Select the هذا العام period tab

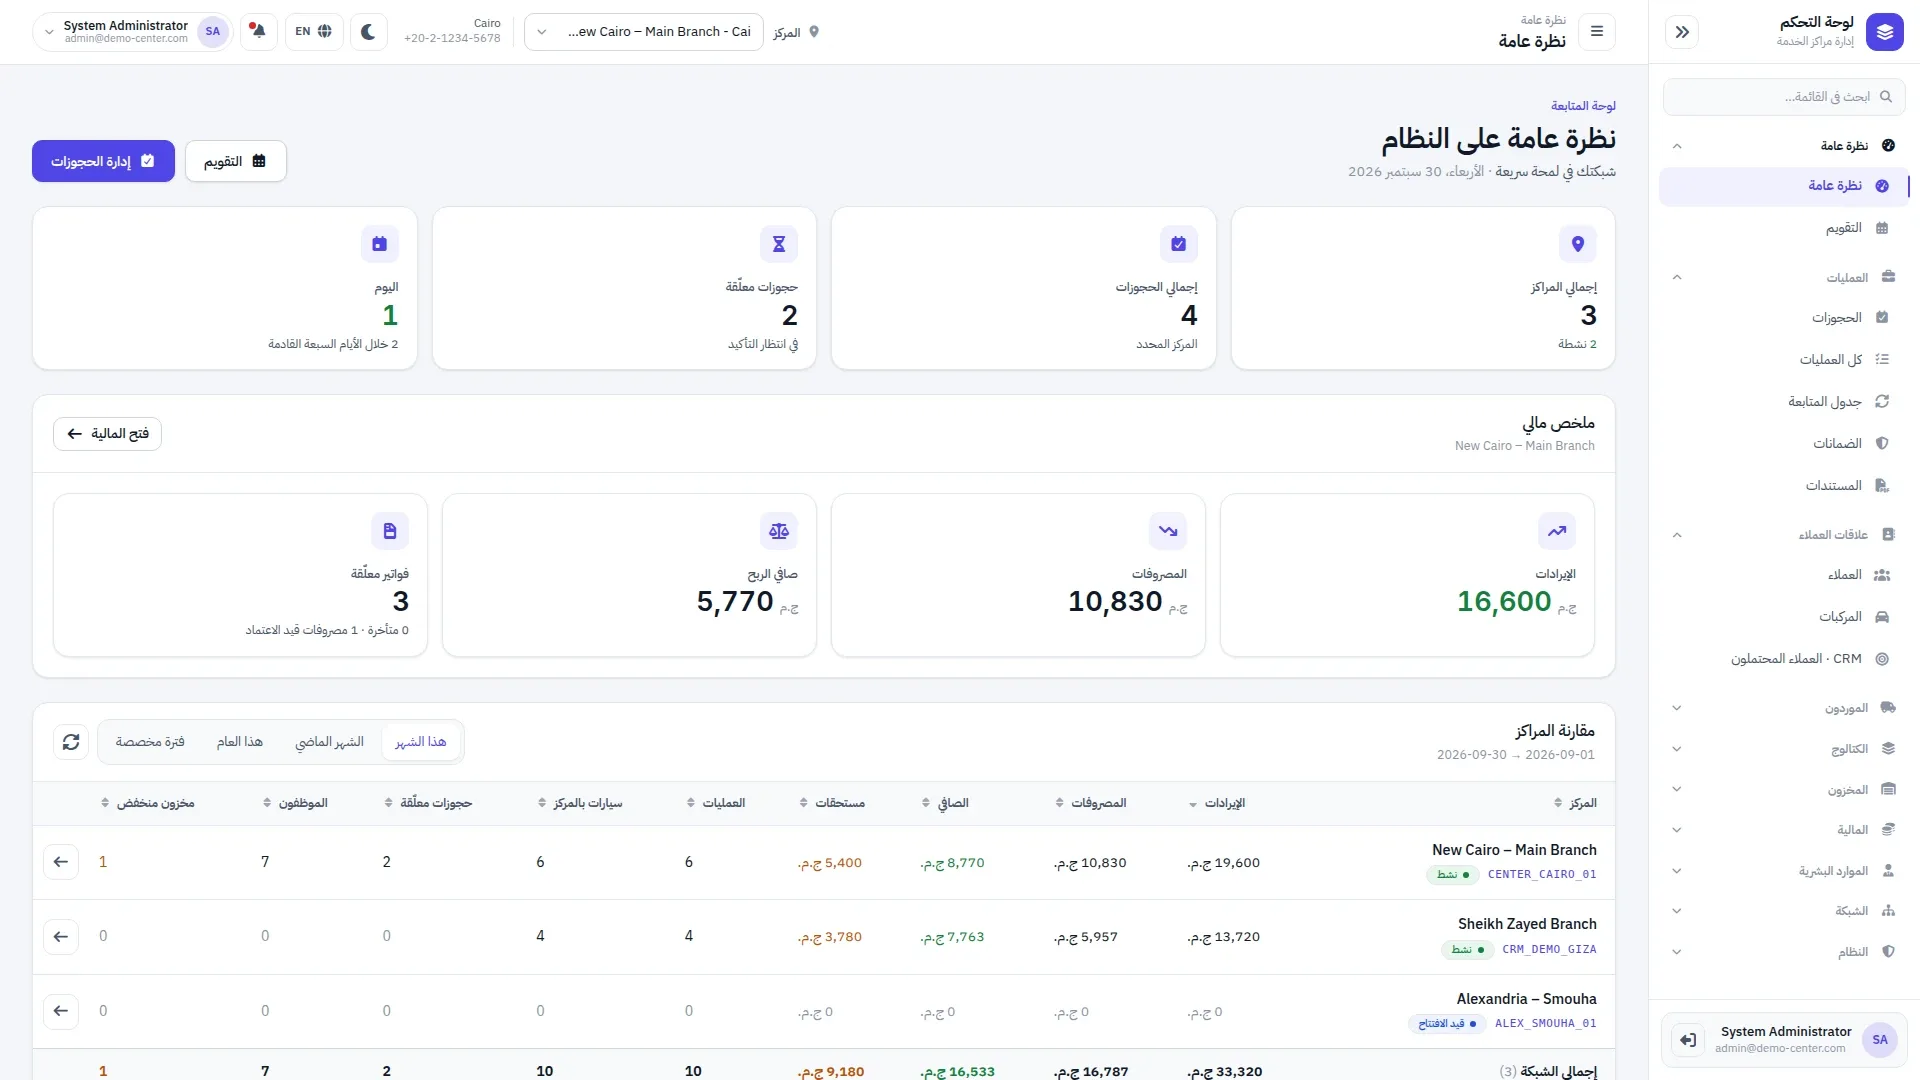240,742
